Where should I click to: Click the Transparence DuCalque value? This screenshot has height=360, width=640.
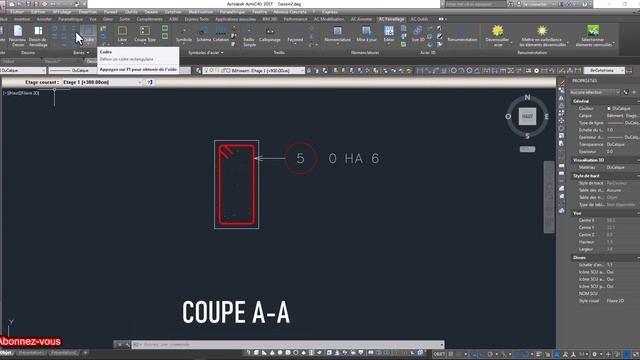616,144
